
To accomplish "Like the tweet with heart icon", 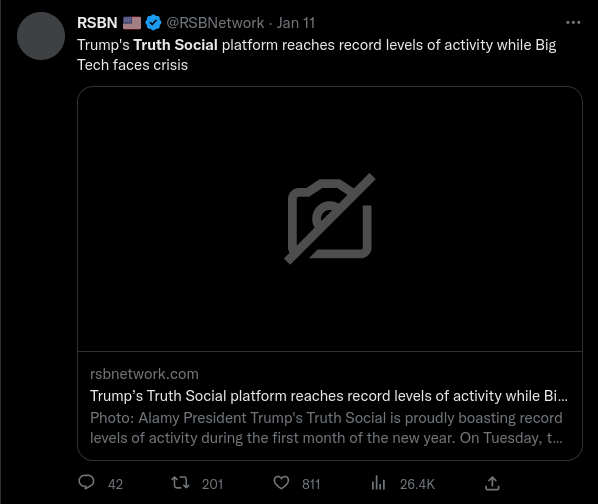I will click(281, 483).
